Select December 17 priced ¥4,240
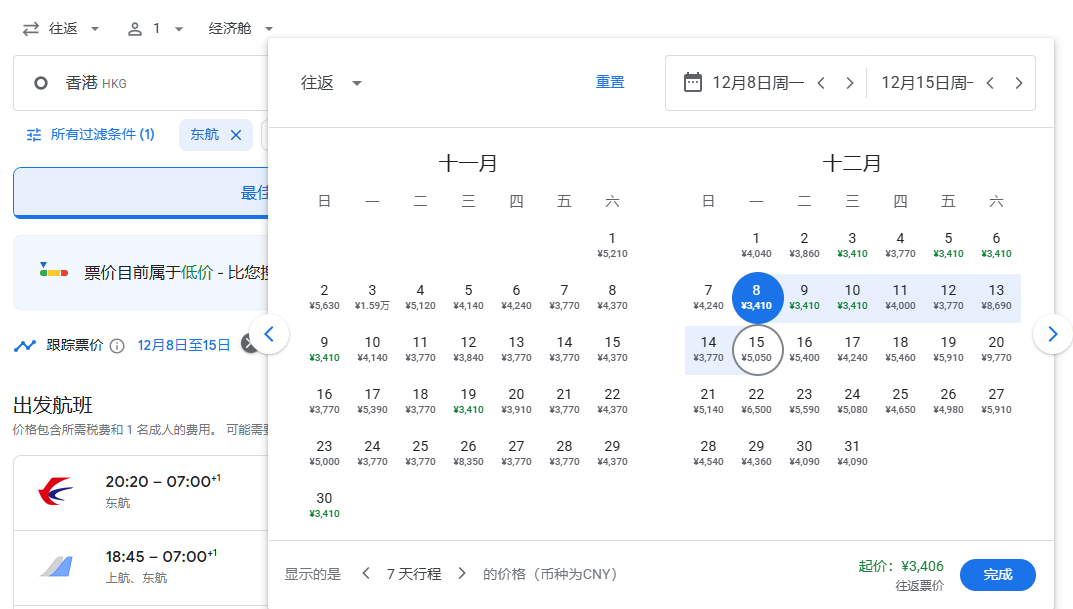Image resolution: width=1073 pixels, height=609 pixels. click(852, 349)
